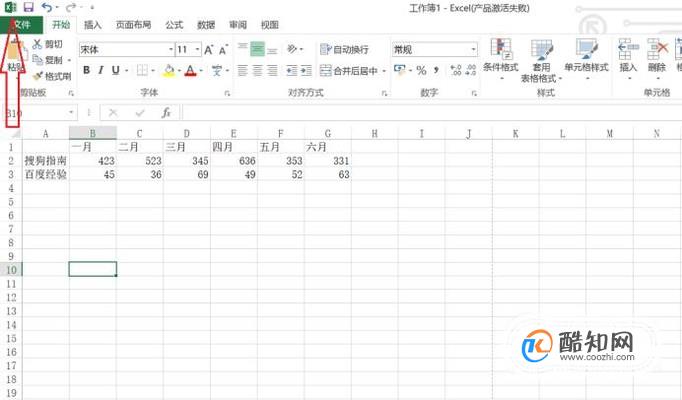This screenshot has width=682, height=400.
Task: Click the insert function fx icon
Action: pos(166,113)
